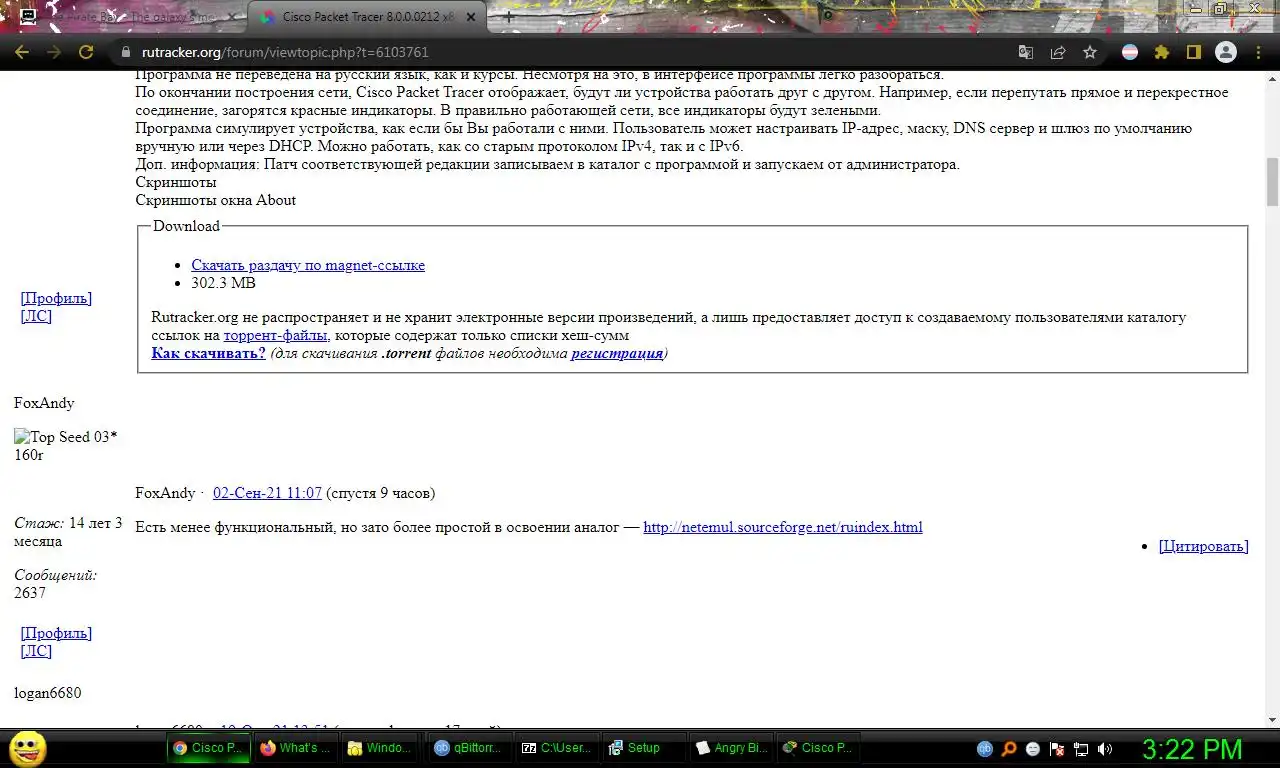
Task: Click the orange magnifier tray icon
Action: click(x=1009, y=748)
